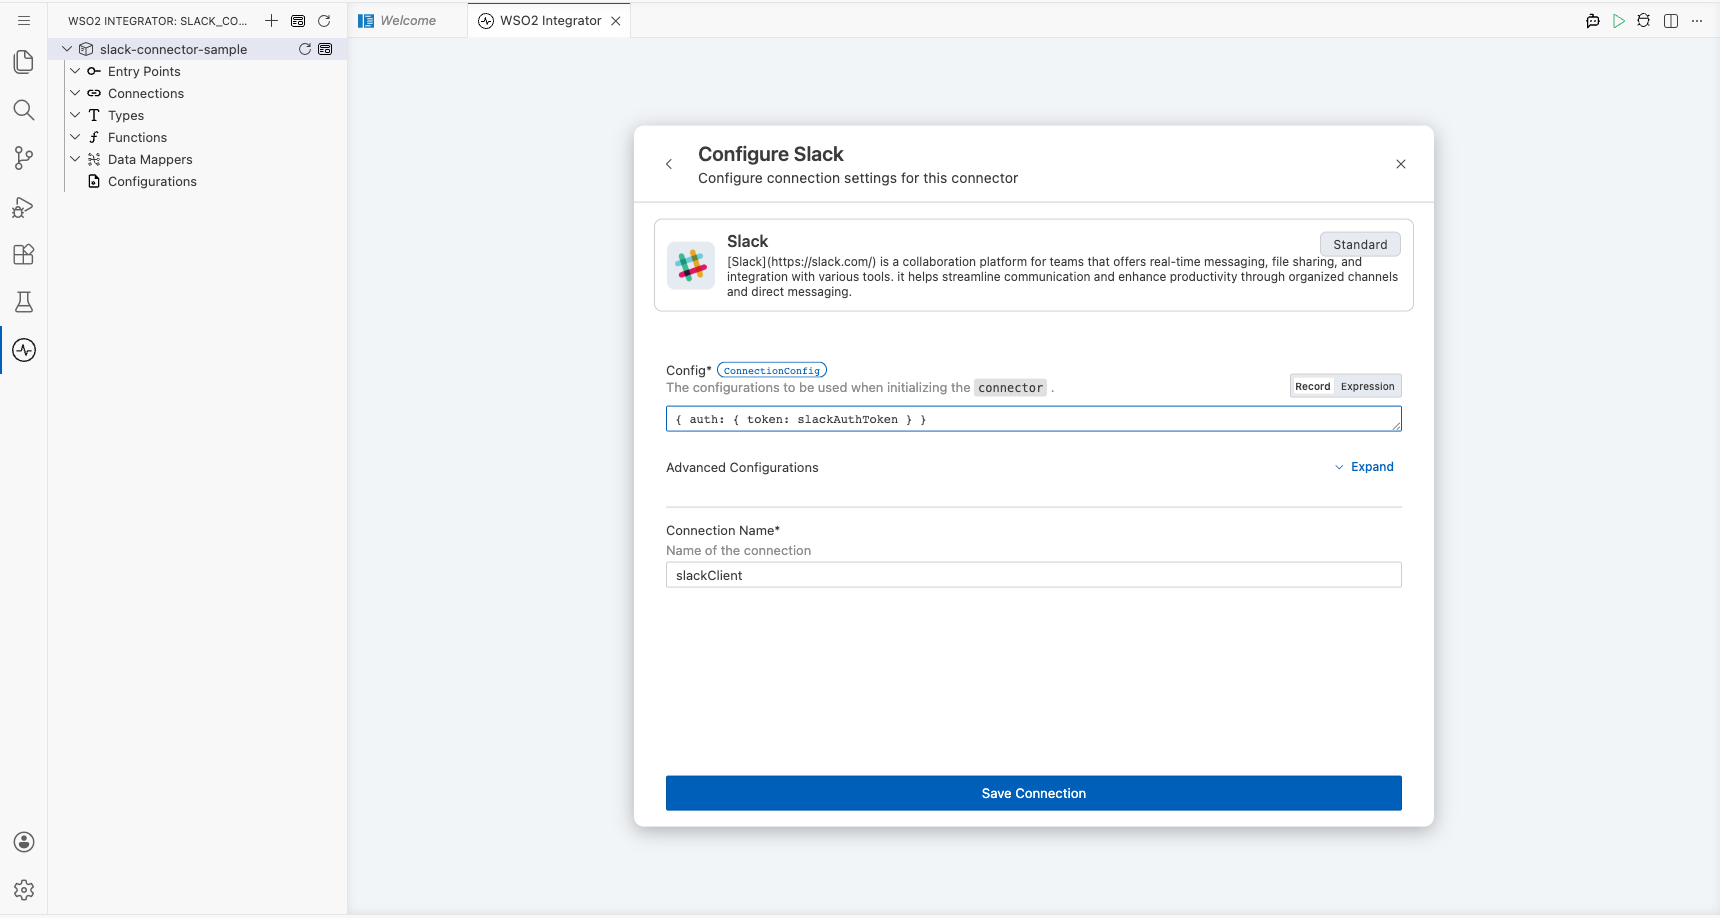Open the Extensions view

point(24,254)
